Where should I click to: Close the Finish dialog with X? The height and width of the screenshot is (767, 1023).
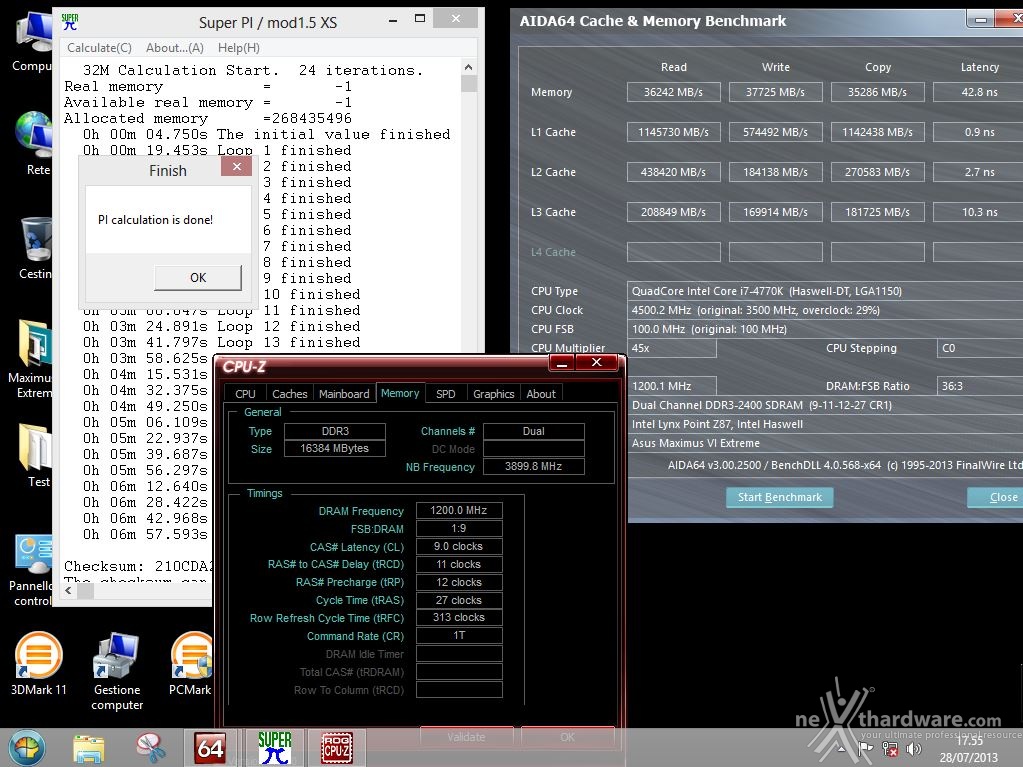point(237,166)
